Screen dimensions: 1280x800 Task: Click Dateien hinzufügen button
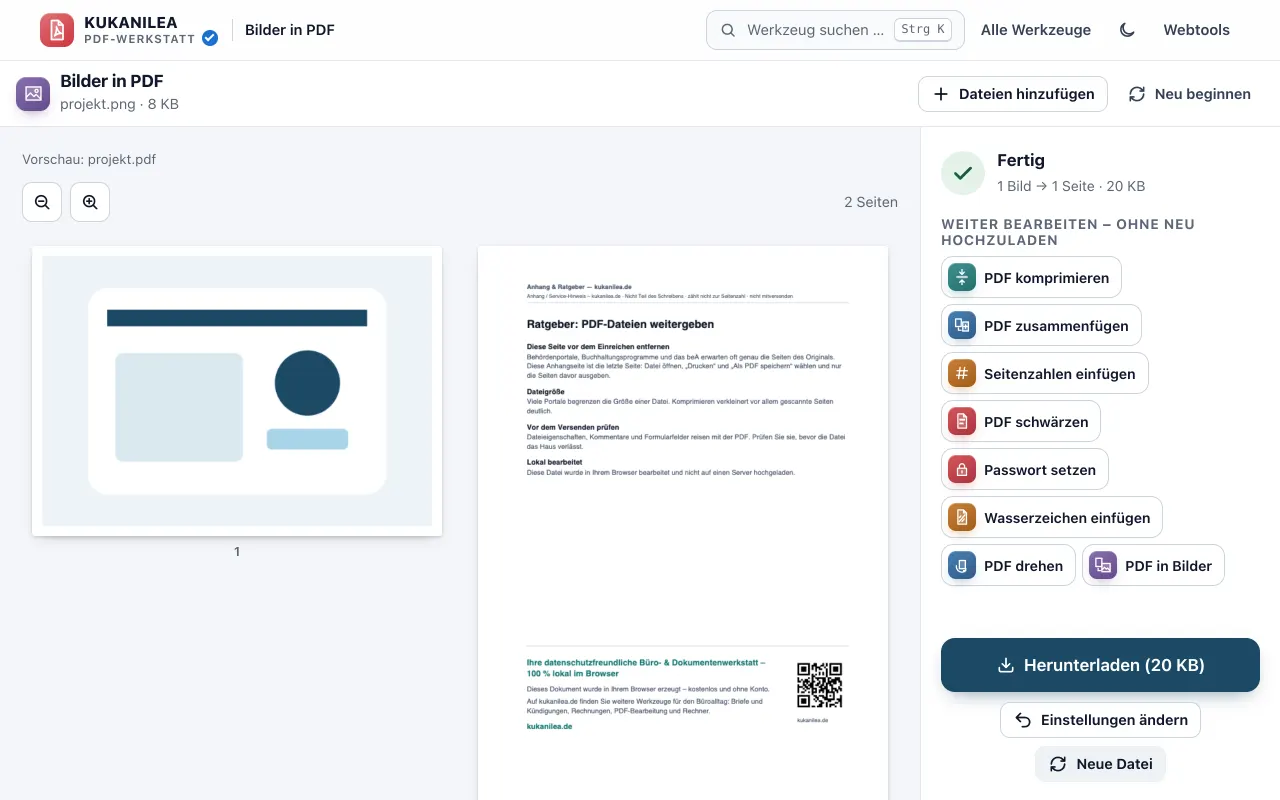point(1013,94)
